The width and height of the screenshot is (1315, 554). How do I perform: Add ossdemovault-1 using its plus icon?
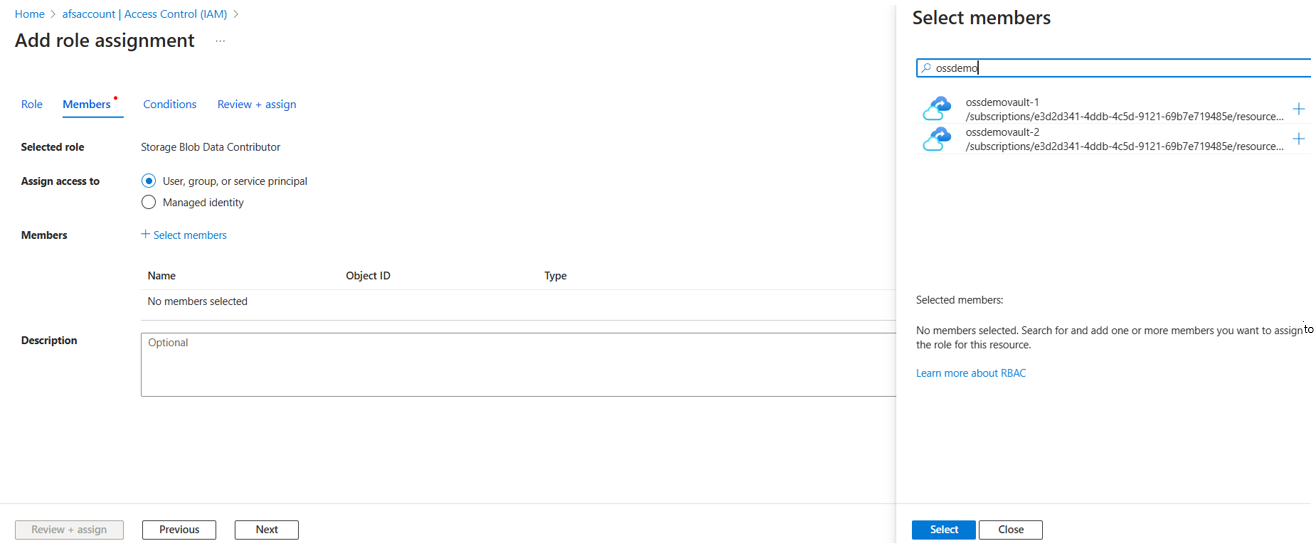1298,109
